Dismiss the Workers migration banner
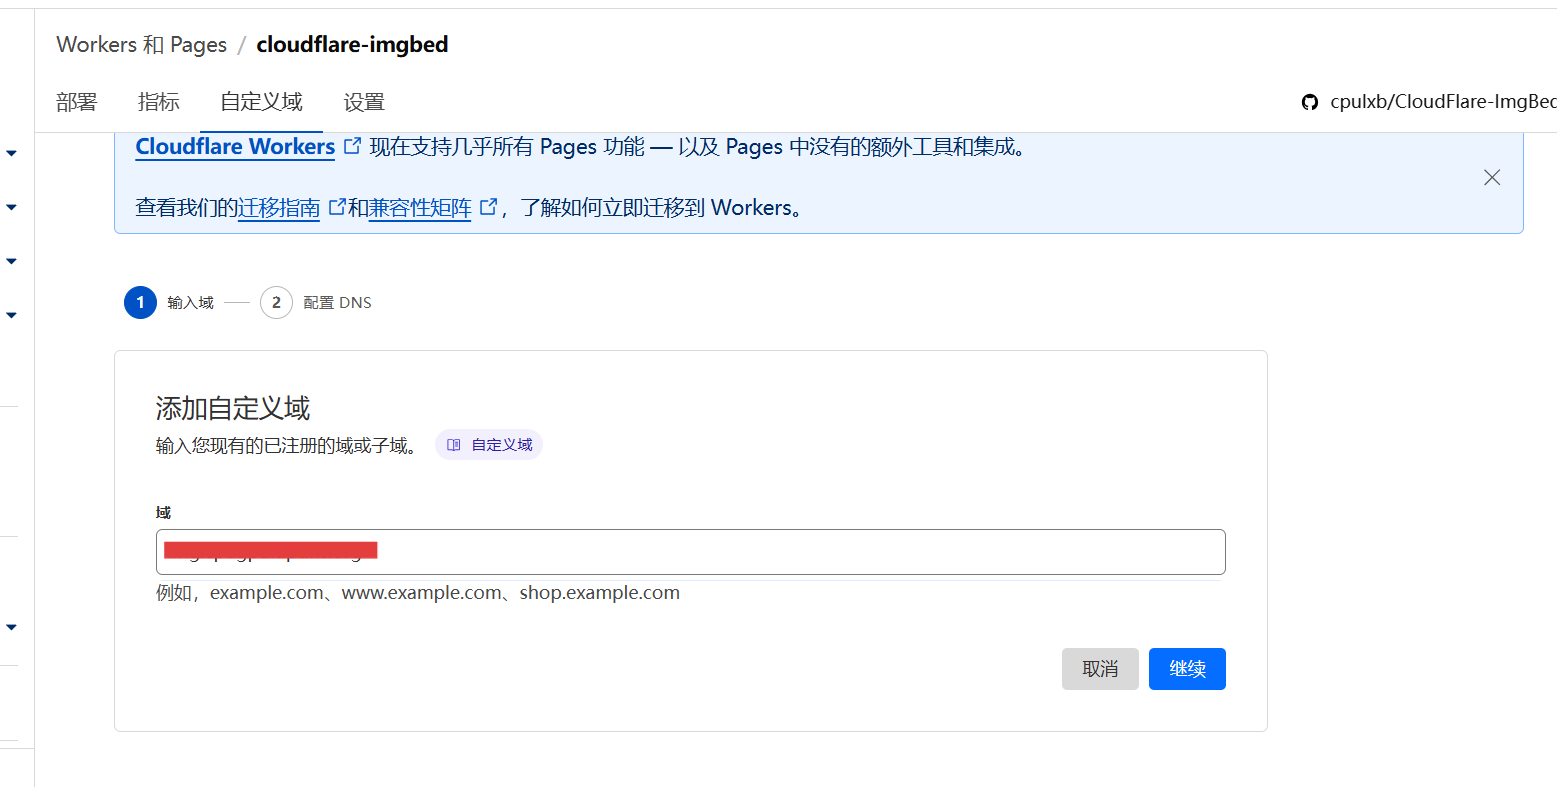1557x787 pixels. point(1492,177)
